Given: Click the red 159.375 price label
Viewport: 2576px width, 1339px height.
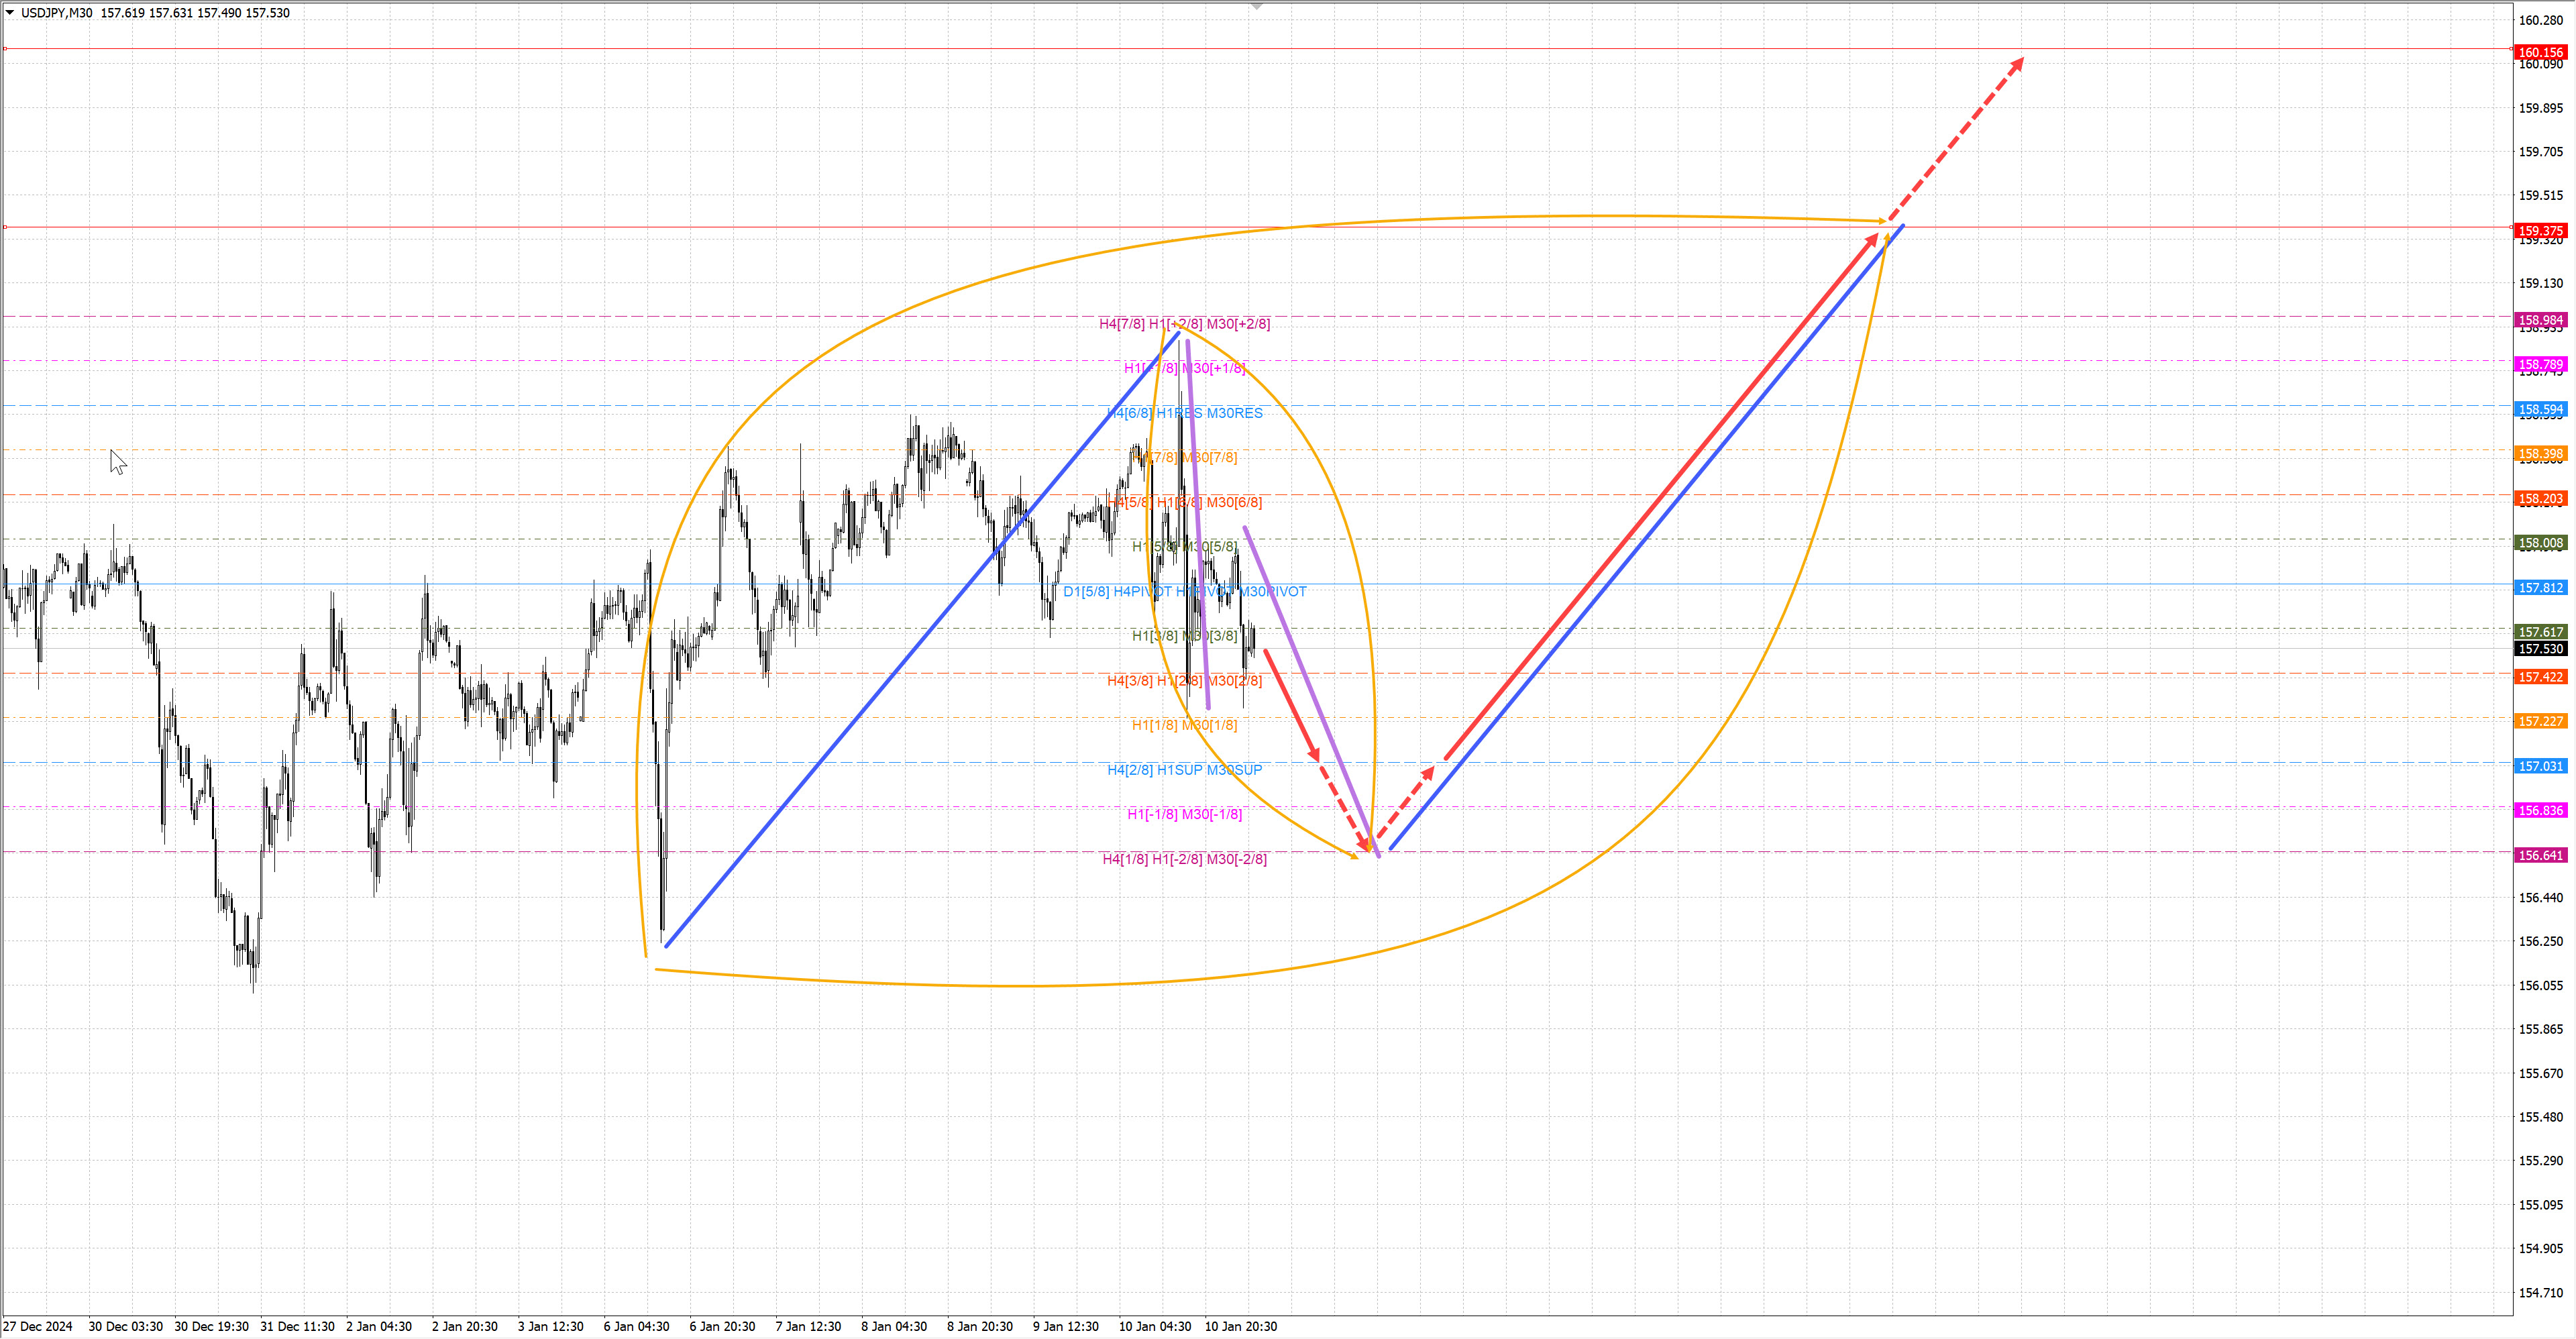Looking at the screenshot, I should [x=2541, y=231].
